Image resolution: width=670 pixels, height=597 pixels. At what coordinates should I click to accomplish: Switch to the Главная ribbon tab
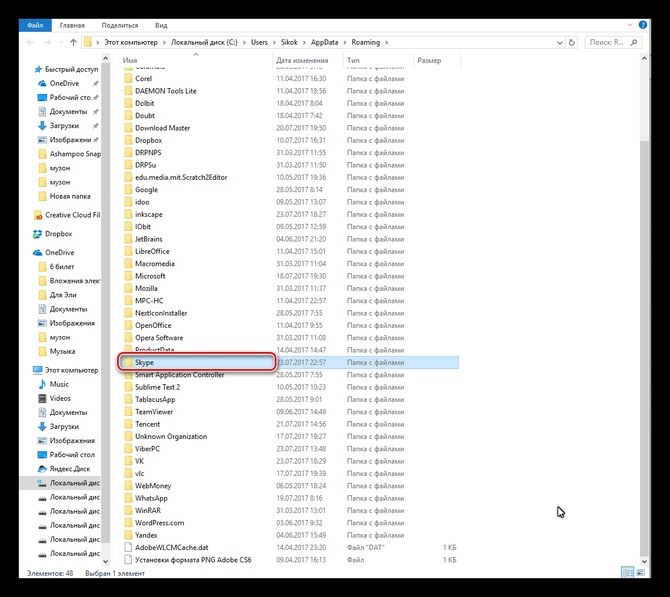pos(72,25)
